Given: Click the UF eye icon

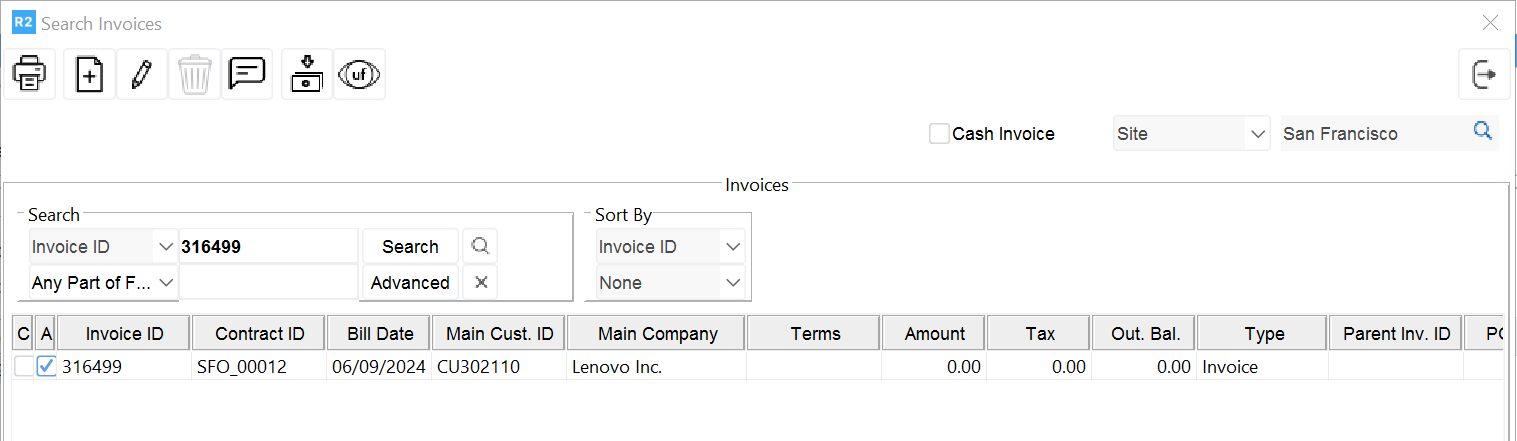Looking at the screenshot, I should 359,75.
